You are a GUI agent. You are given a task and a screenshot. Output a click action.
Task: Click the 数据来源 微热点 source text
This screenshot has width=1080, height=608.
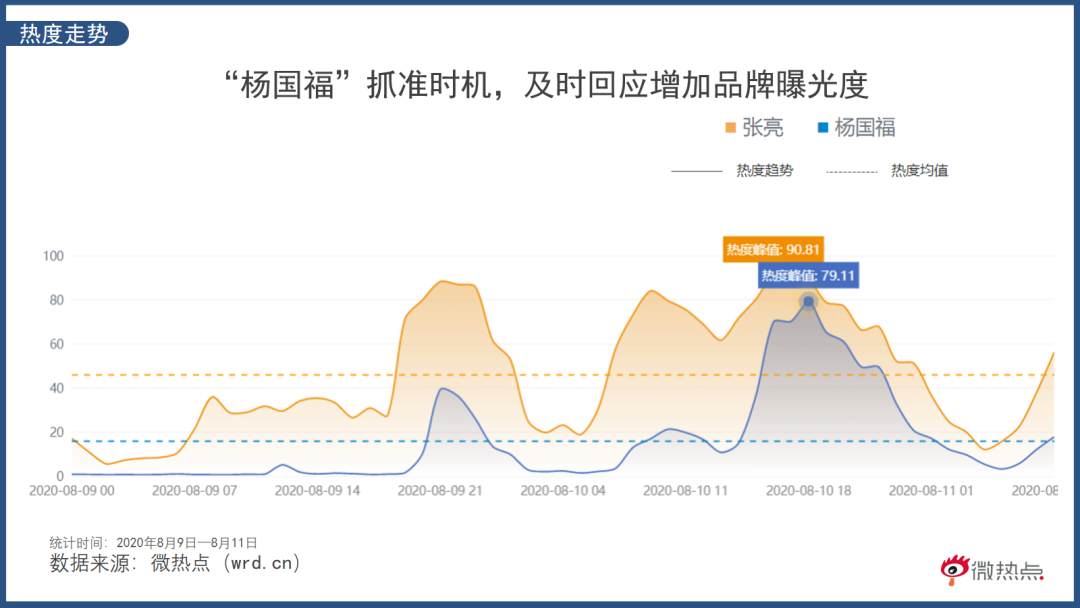176,563
